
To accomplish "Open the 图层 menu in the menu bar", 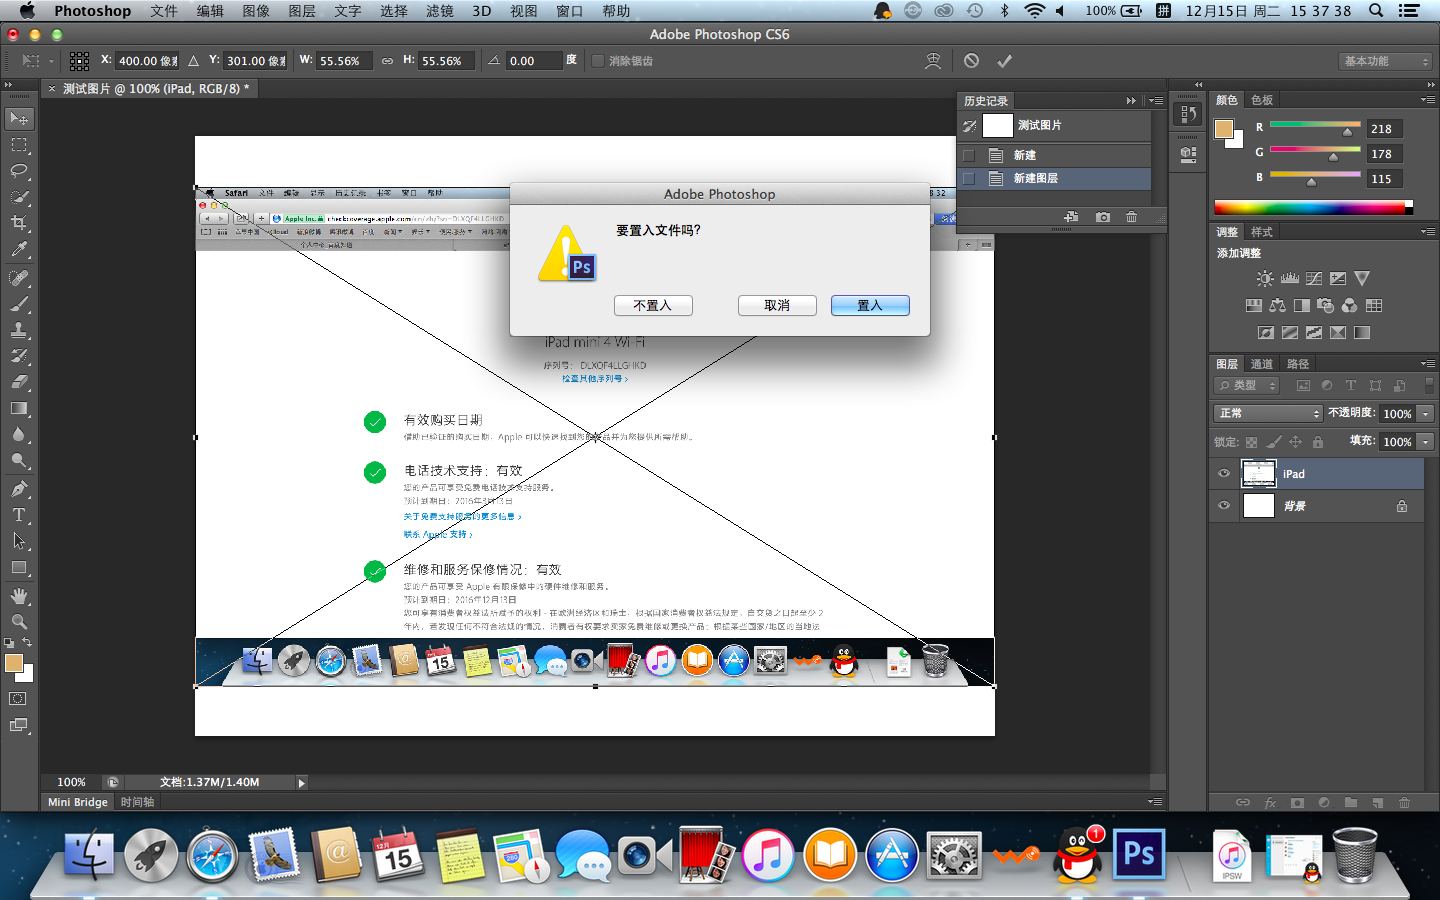I will click(x=302, y=11).
